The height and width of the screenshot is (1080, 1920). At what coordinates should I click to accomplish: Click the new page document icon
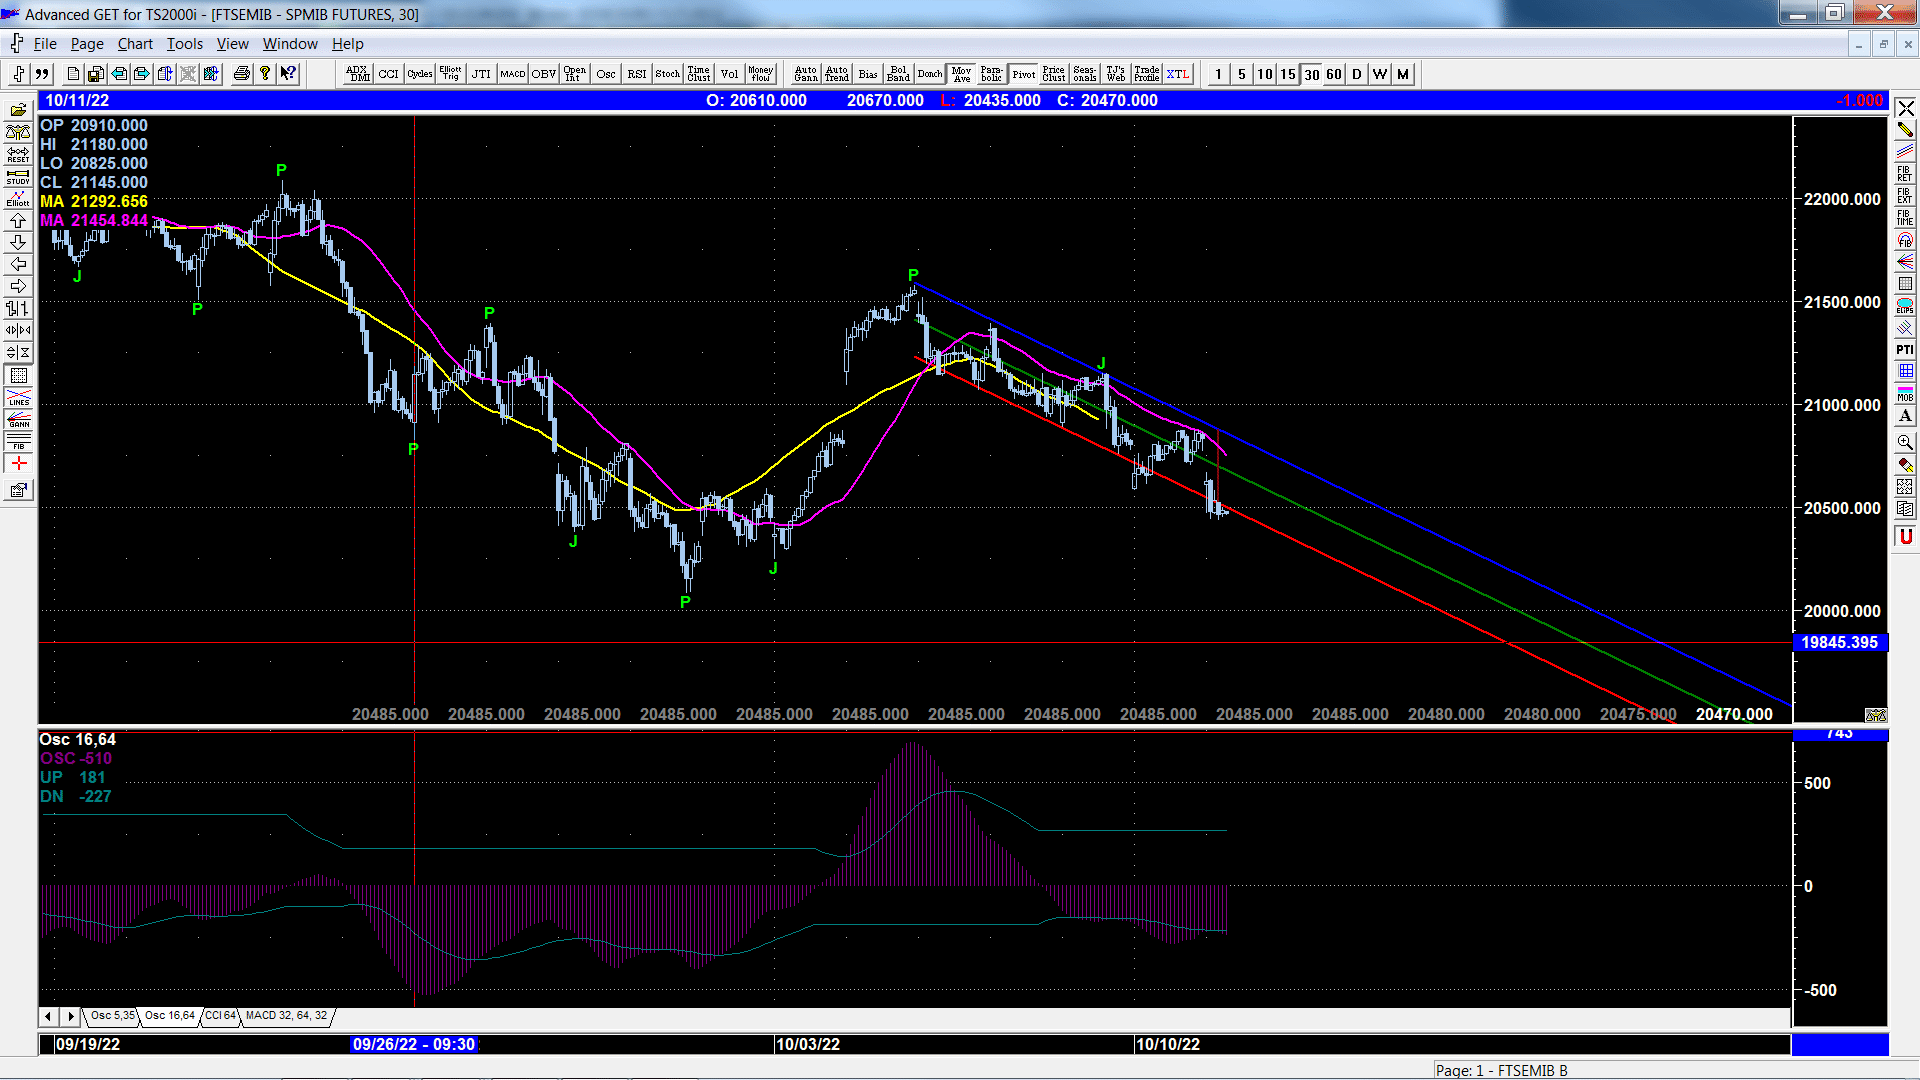coord(73,74)
